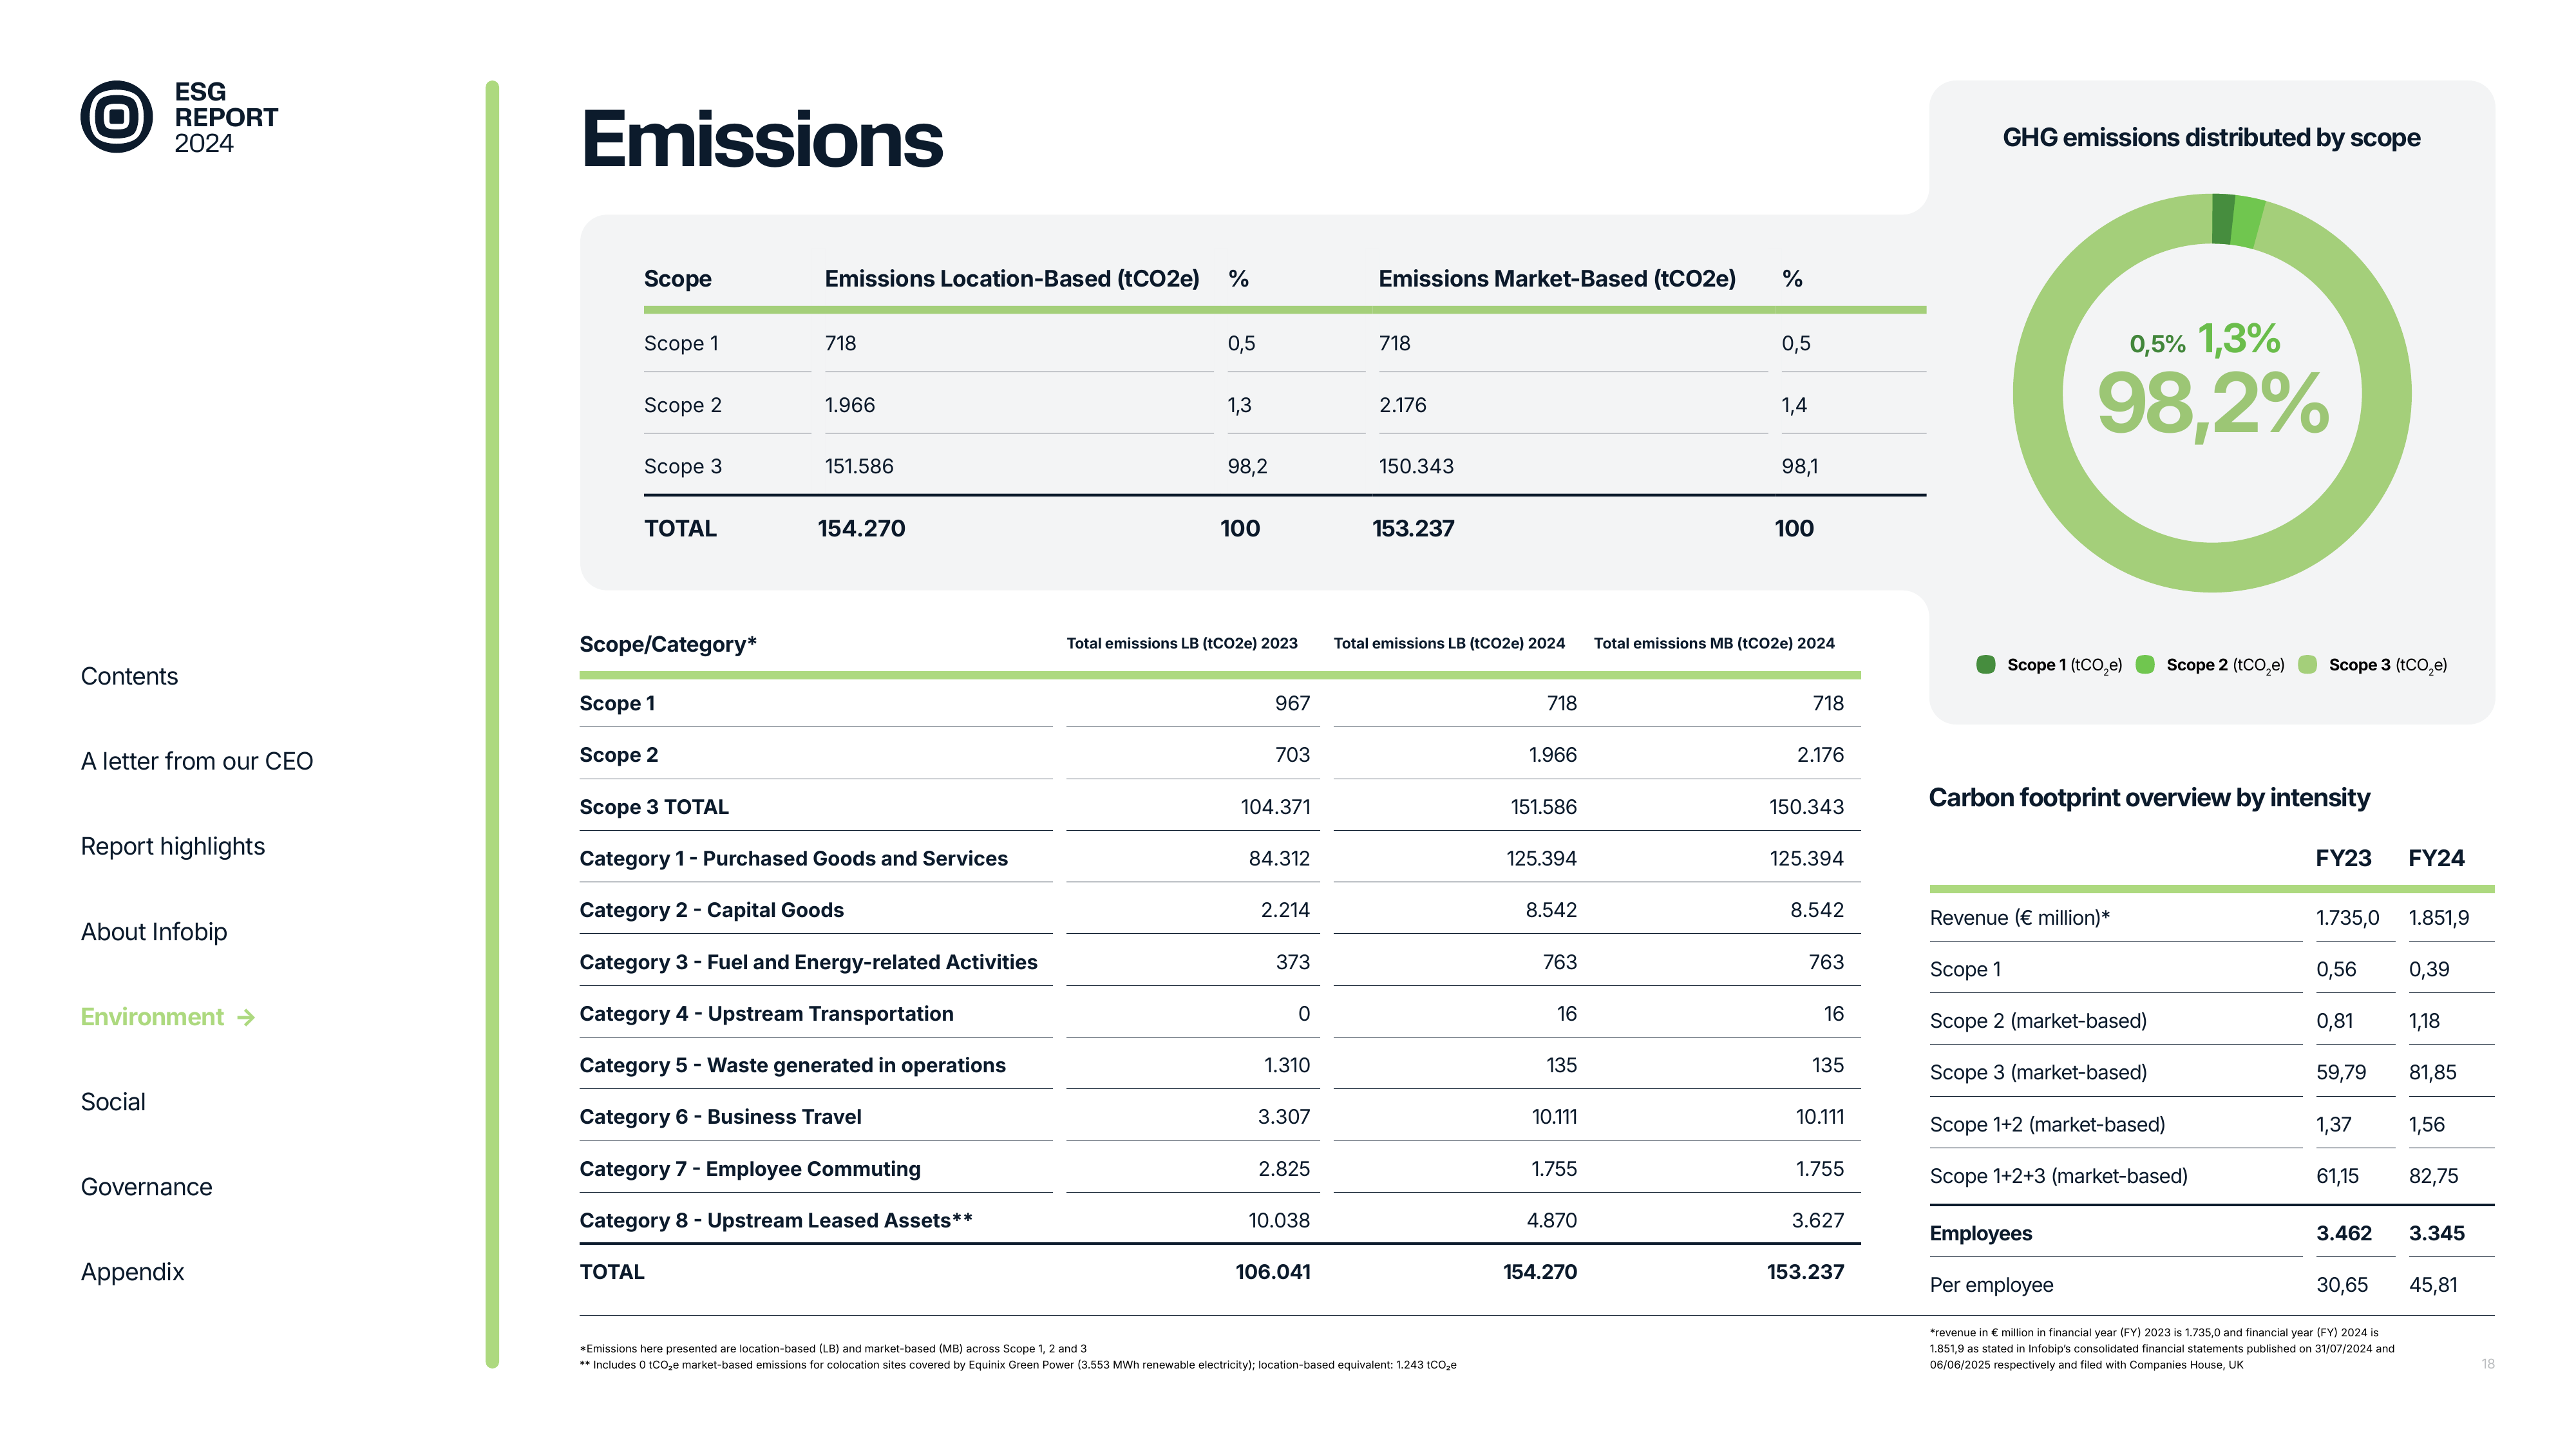
Task: Click the ESG REPORT 2024 title text
Action: [x=226, y=117]
